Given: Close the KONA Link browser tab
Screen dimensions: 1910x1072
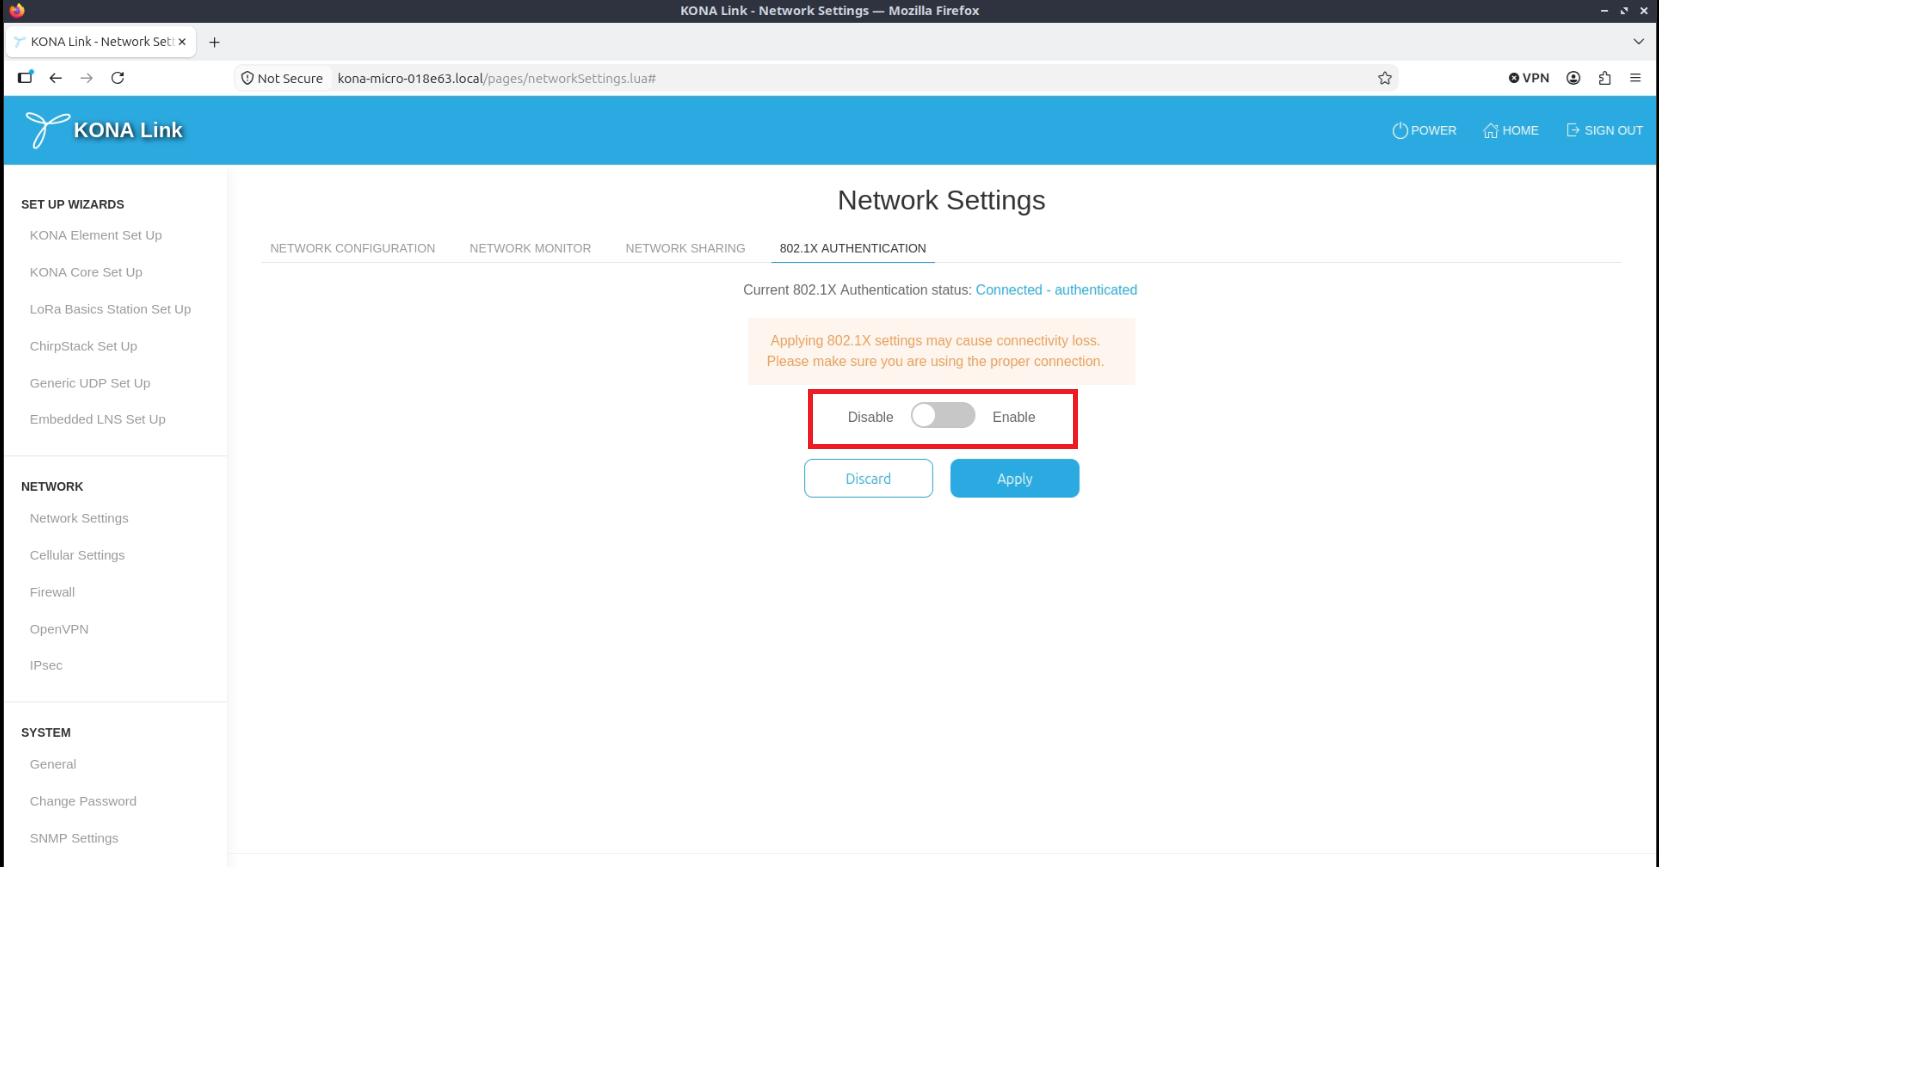Looking at the screenshot, I should 182,42.
